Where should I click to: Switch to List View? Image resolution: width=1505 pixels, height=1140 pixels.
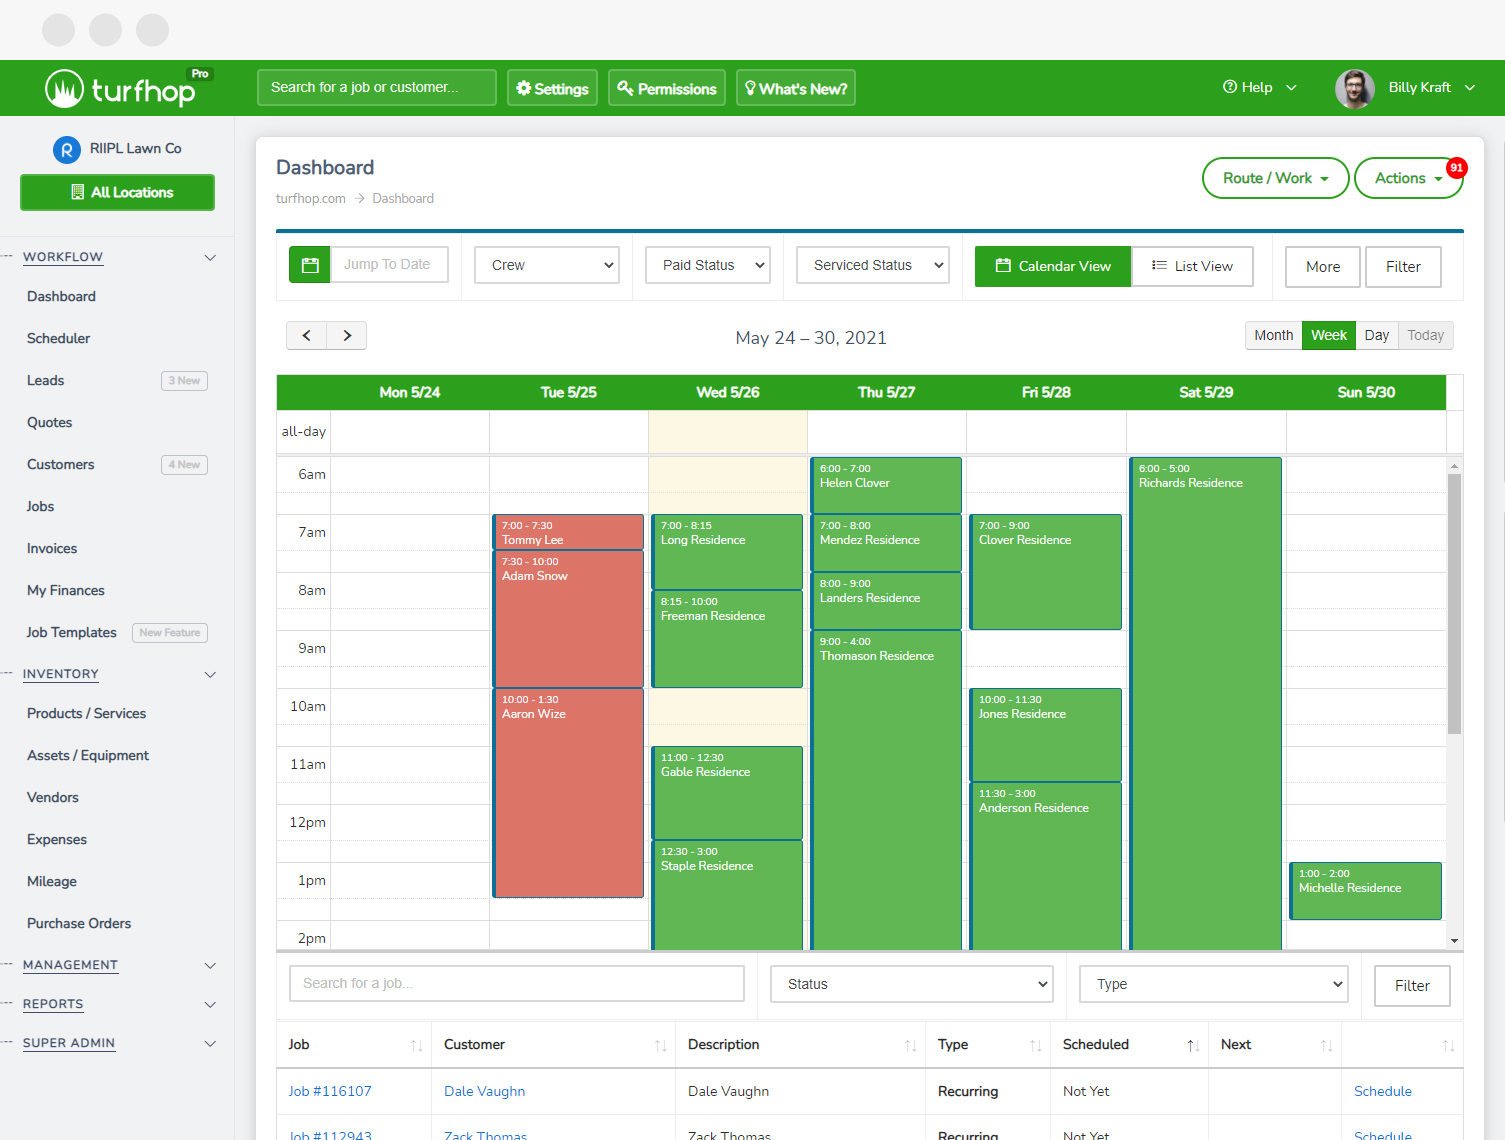click(1192, 266)
